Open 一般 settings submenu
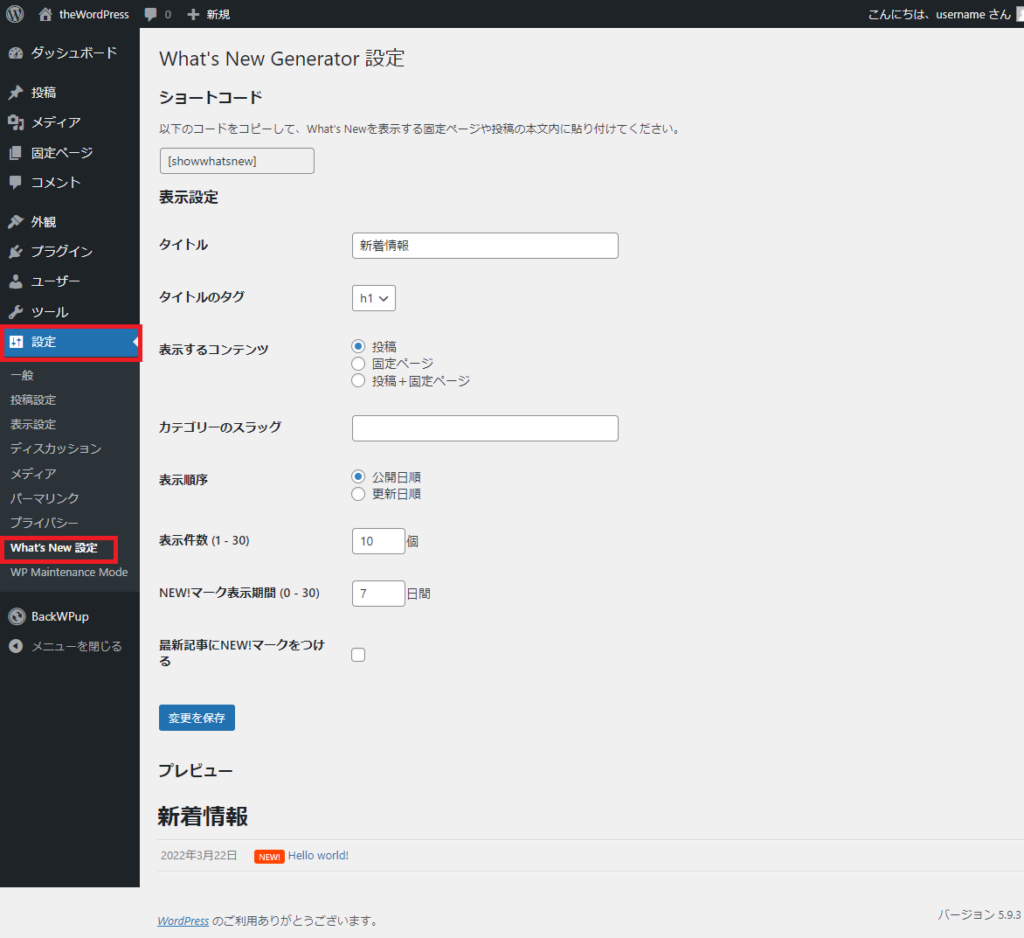The height and width of the screenshot is (938, 1024). point(22,375)
